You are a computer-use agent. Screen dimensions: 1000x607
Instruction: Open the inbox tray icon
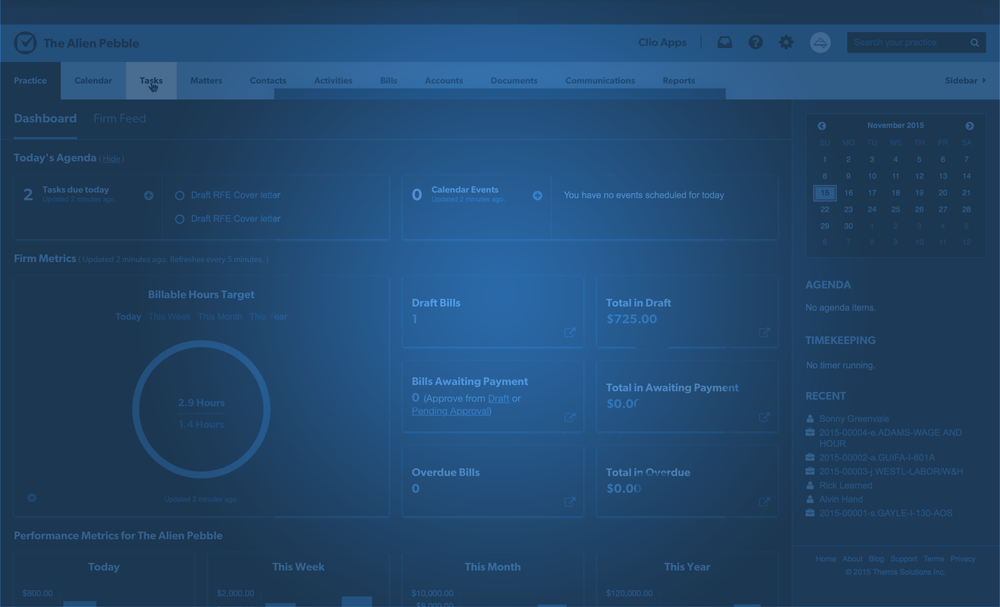point(724,43)
